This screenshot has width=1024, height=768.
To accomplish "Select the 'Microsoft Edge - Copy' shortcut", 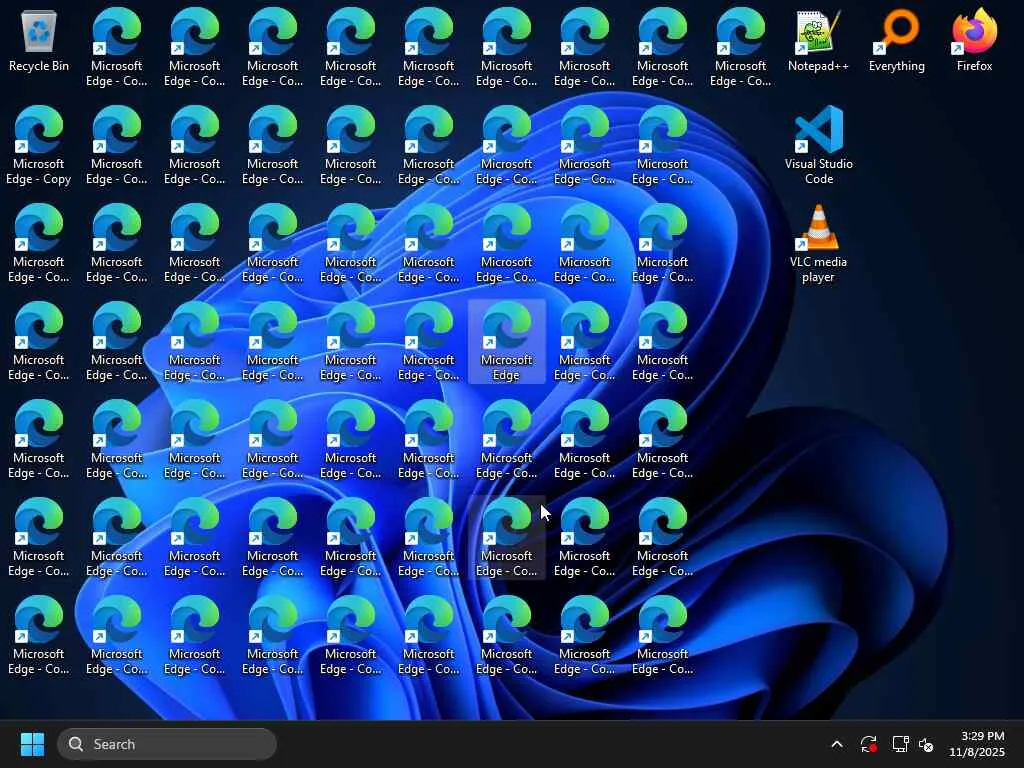I will [x=39, y=145].
